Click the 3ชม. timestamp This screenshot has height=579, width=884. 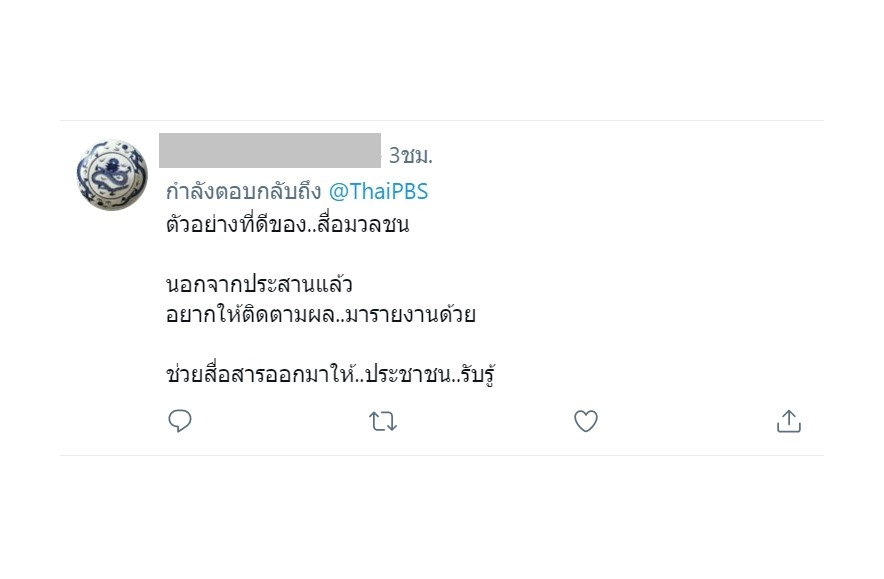tap(410, 156)
